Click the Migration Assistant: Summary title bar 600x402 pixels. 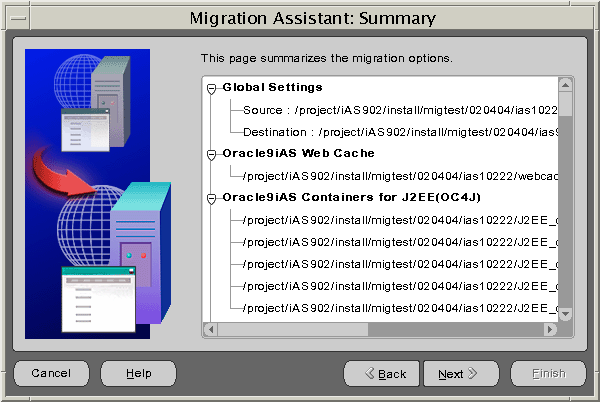pos(312,18)
